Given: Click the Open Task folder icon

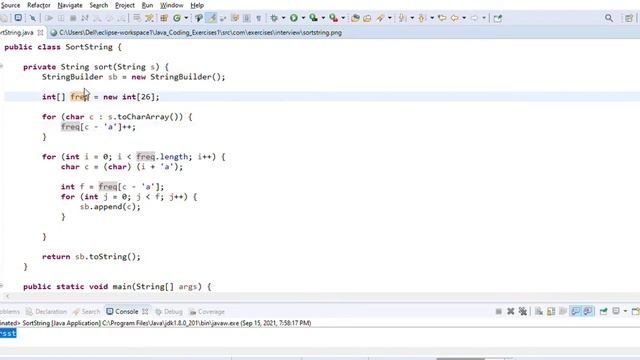Looking at the screenshot, I should (x=367, y=18).
